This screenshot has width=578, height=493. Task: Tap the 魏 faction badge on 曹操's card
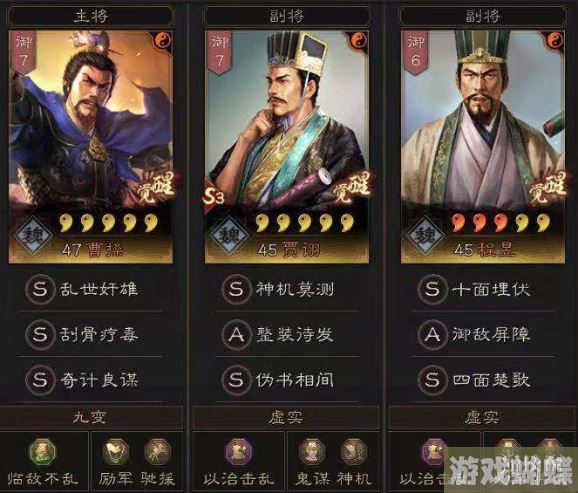coord(34,236)
